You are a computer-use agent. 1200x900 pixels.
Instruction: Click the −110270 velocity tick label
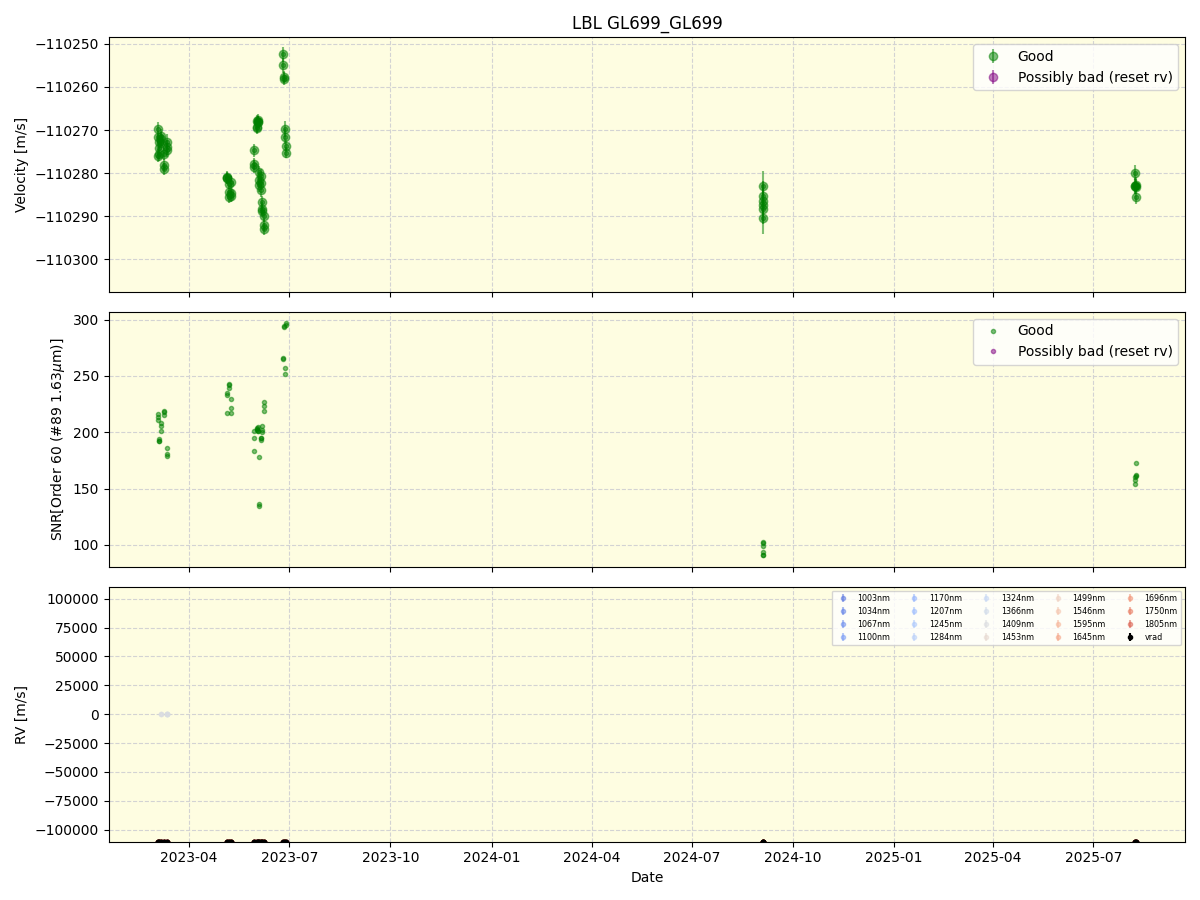68,131
